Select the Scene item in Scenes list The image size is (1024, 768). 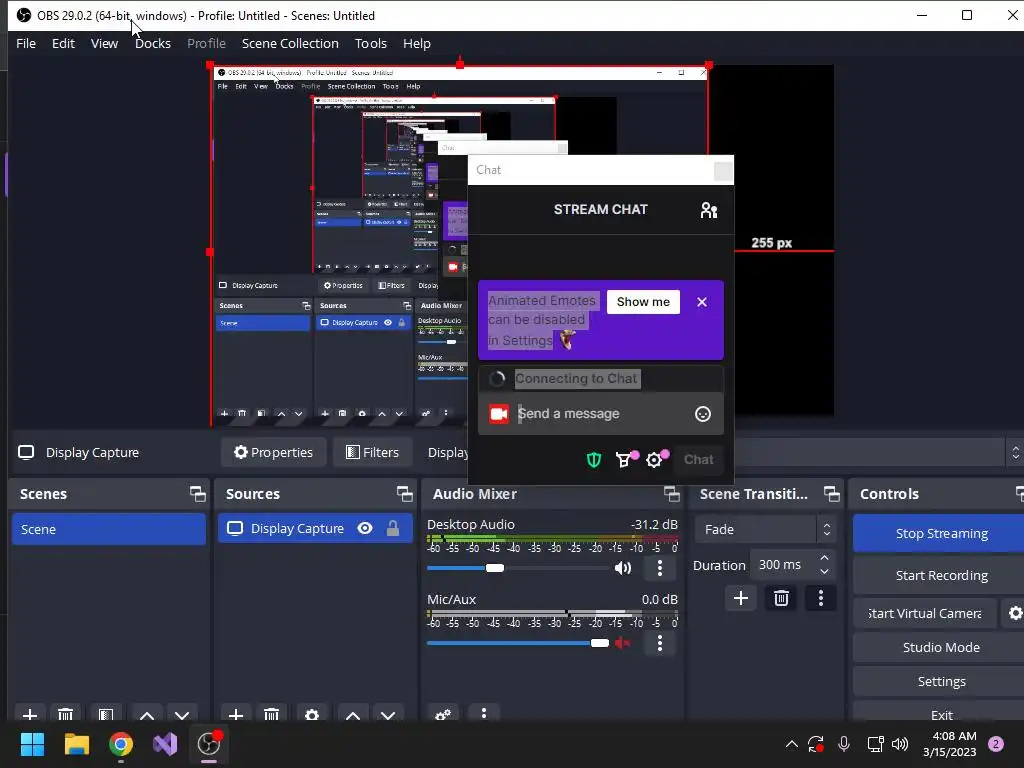[x=108, y=529]
